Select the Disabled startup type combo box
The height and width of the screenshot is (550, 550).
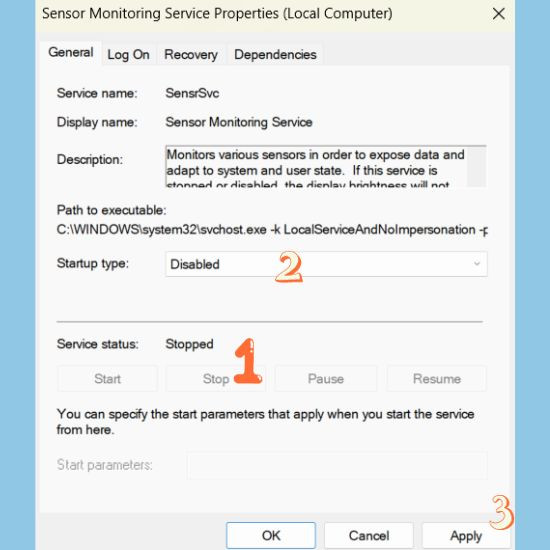coord(326,264)
